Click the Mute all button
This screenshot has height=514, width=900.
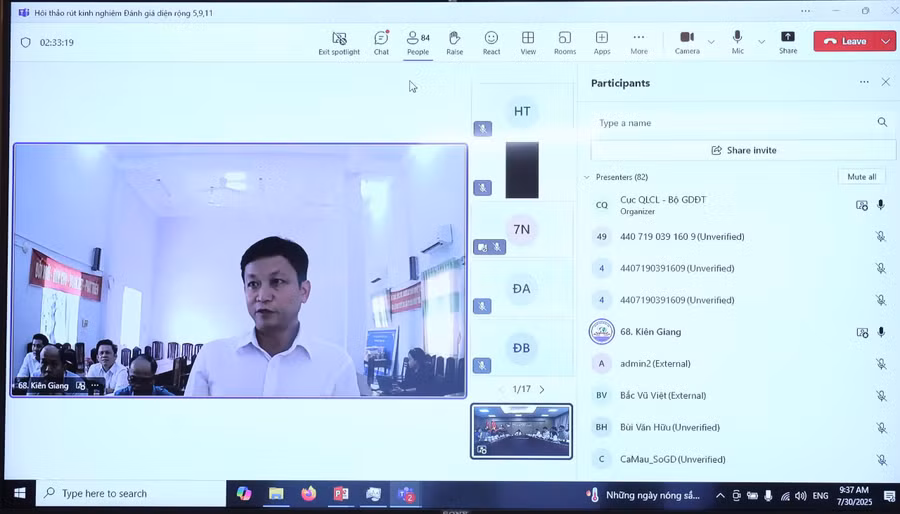pos(861,177)
